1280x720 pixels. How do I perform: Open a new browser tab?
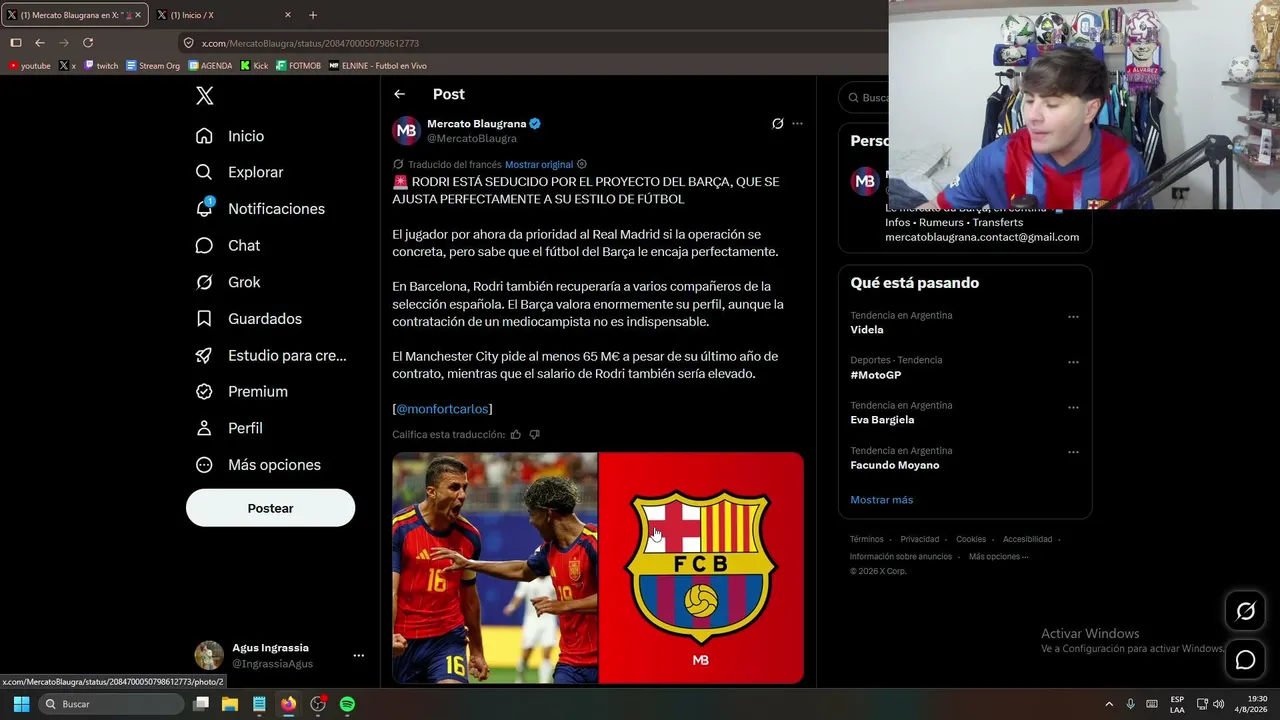coord(313,15)
